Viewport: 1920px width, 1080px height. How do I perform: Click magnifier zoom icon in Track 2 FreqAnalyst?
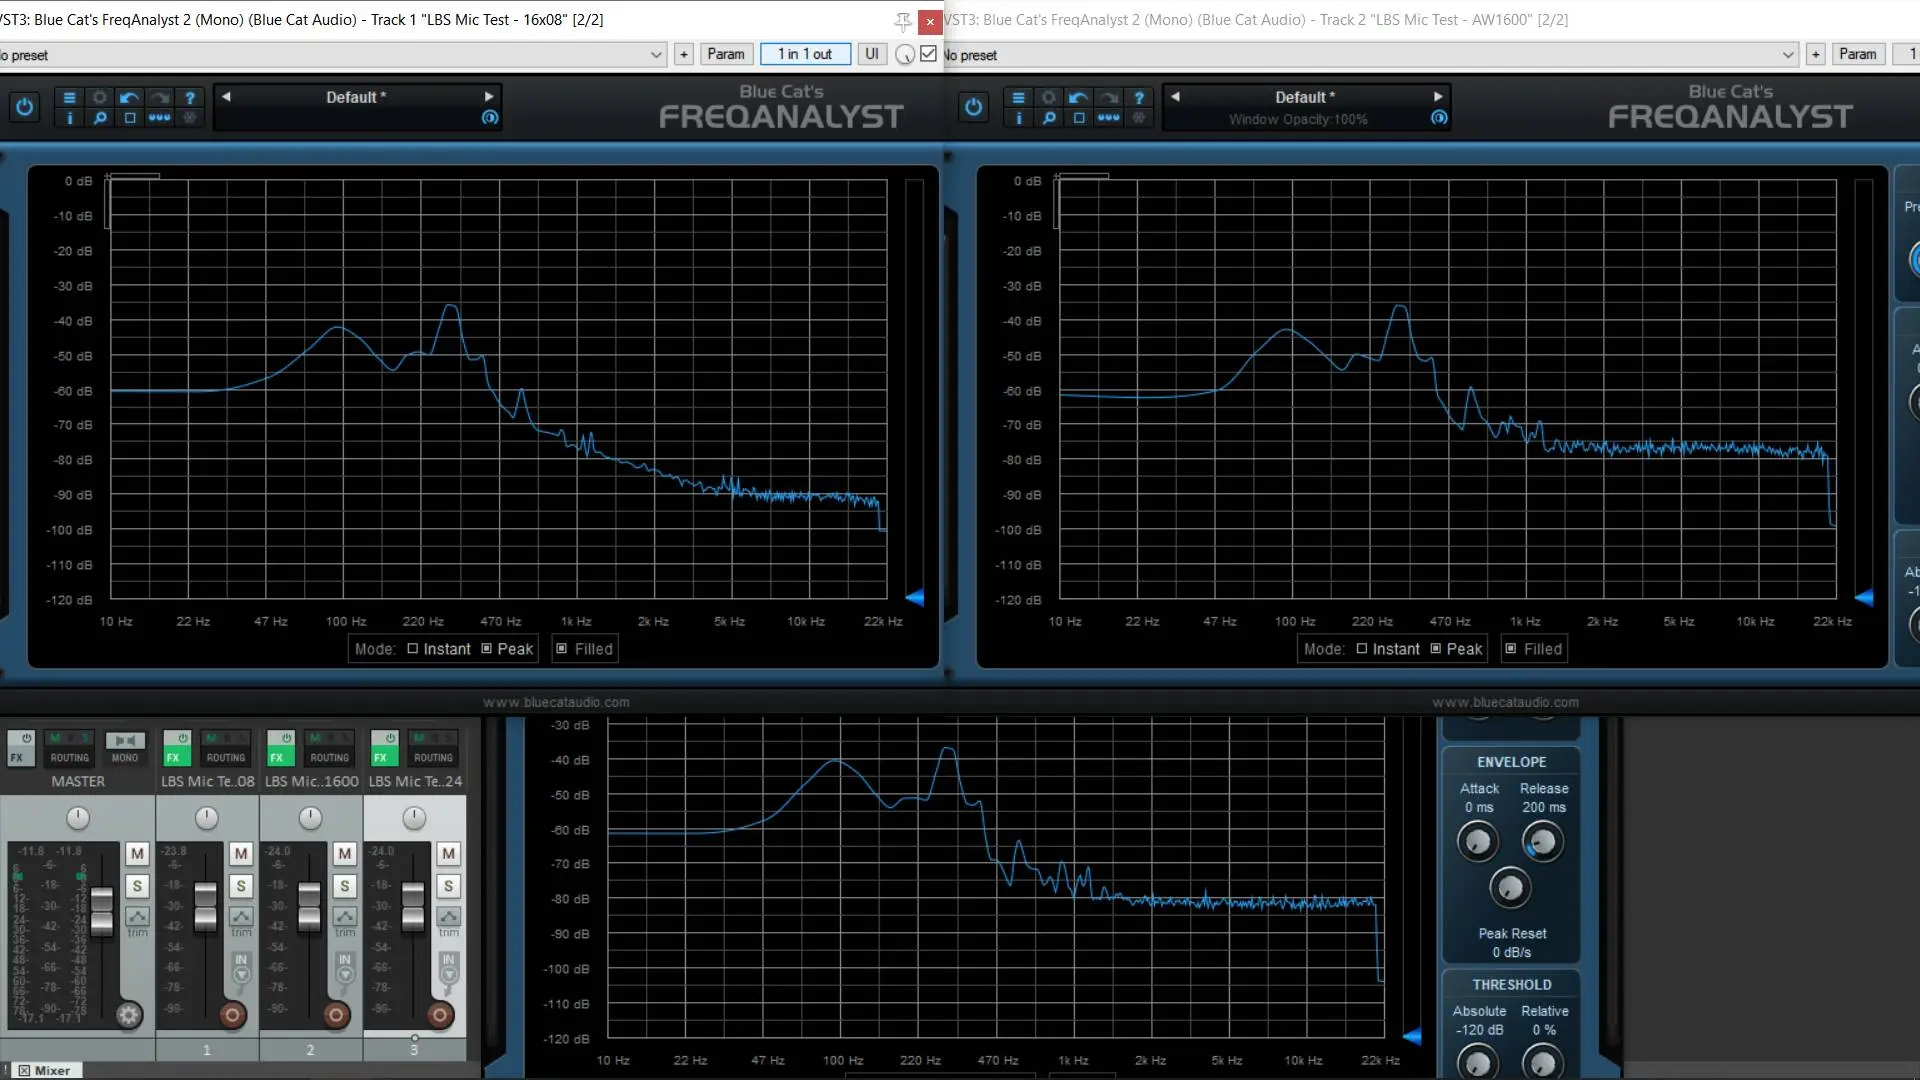(1048, 118)
